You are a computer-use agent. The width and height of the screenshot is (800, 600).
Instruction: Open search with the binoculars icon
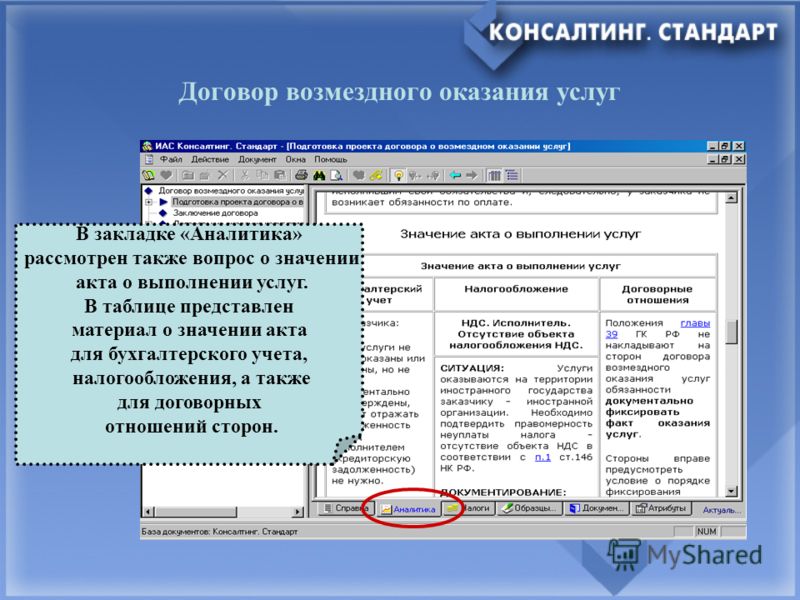pyautogui.click(x=319, y=176)
